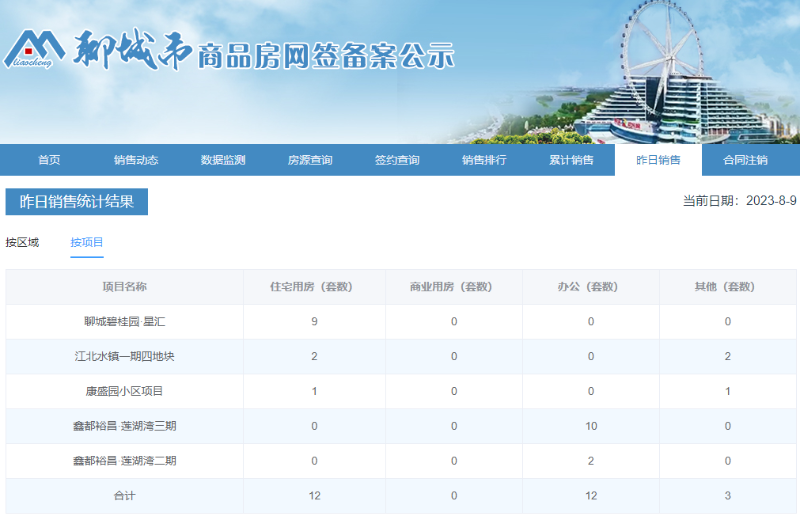Click the 昨日销售统计结果 heading button
800x520 pixels.
[77, 202]
